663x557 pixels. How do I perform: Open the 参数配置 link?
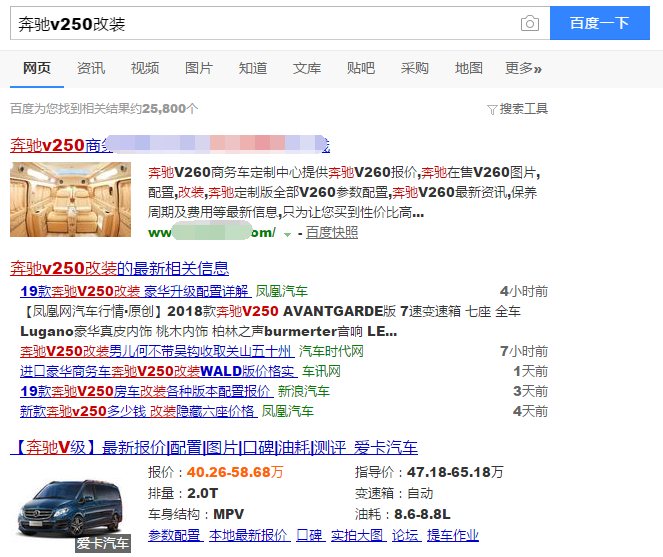(x=175, y=535)
